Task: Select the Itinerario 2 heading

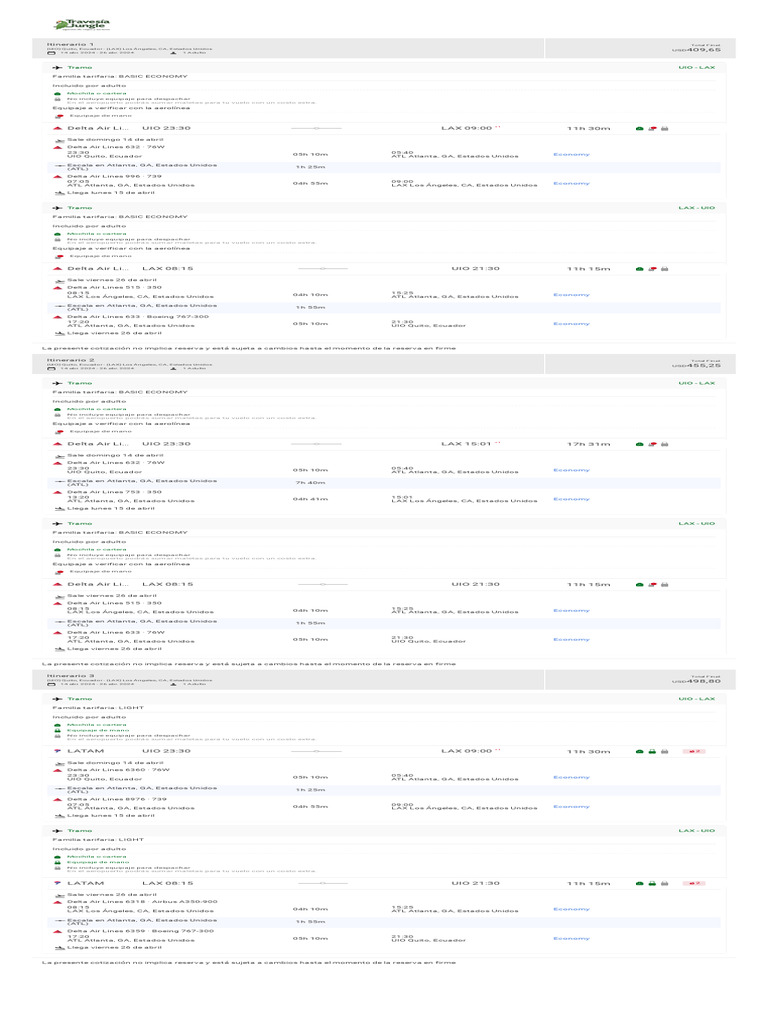Action: coord(70,359)
